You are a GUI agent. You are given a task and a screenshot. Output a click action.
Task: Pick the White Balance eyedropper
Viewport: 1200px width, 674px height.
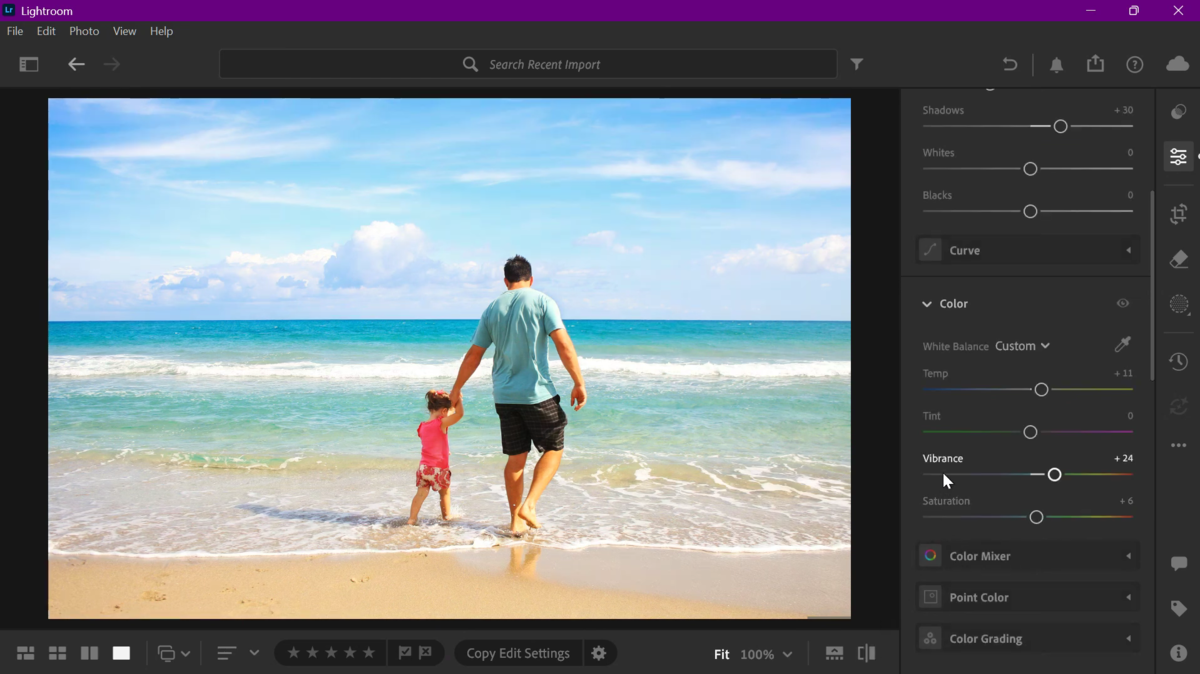point(1123,345)
